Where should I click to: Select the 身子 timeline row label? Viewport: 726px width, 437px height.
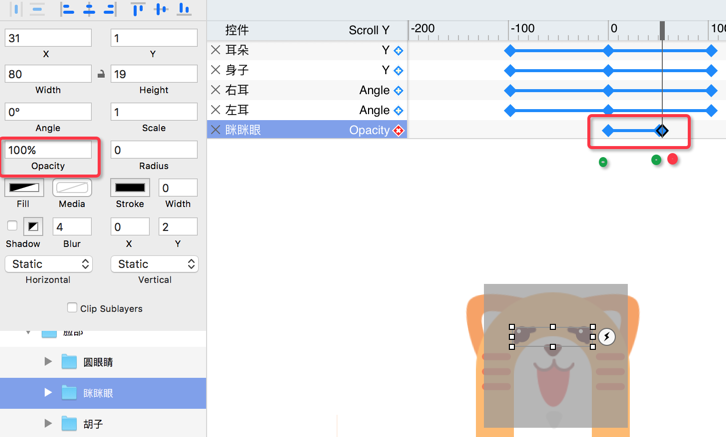point(237,70)
